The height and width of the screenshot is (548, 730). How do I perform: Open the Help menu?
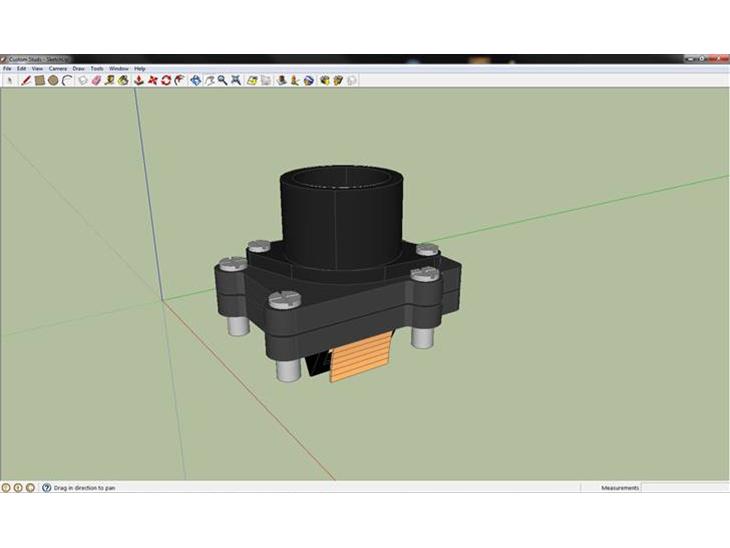click(140, 69)
